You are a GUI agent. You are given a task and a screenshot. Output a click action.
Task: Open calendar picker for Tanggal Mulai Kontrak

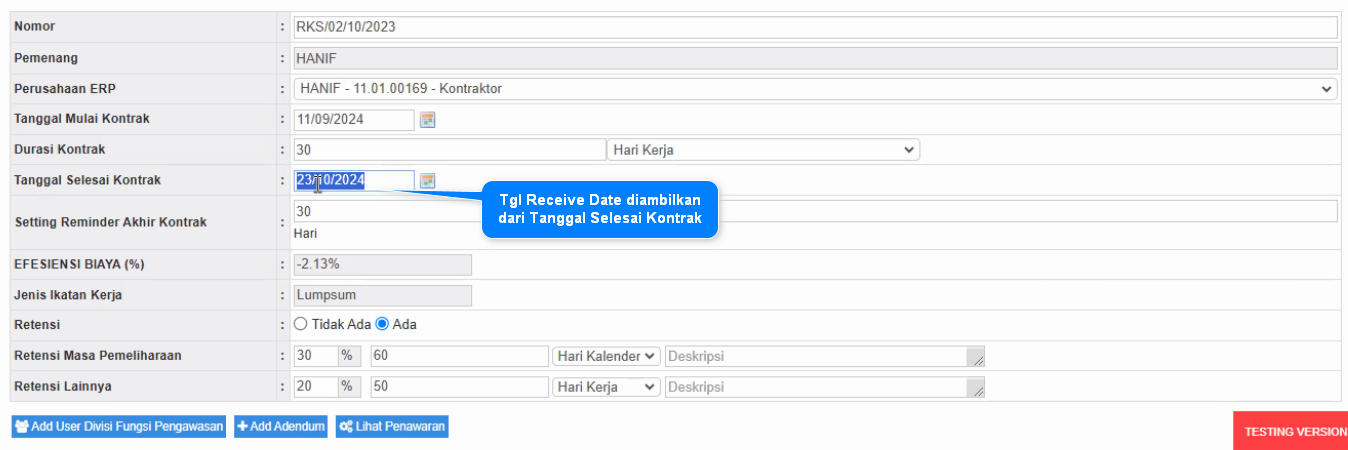[428, 120]
